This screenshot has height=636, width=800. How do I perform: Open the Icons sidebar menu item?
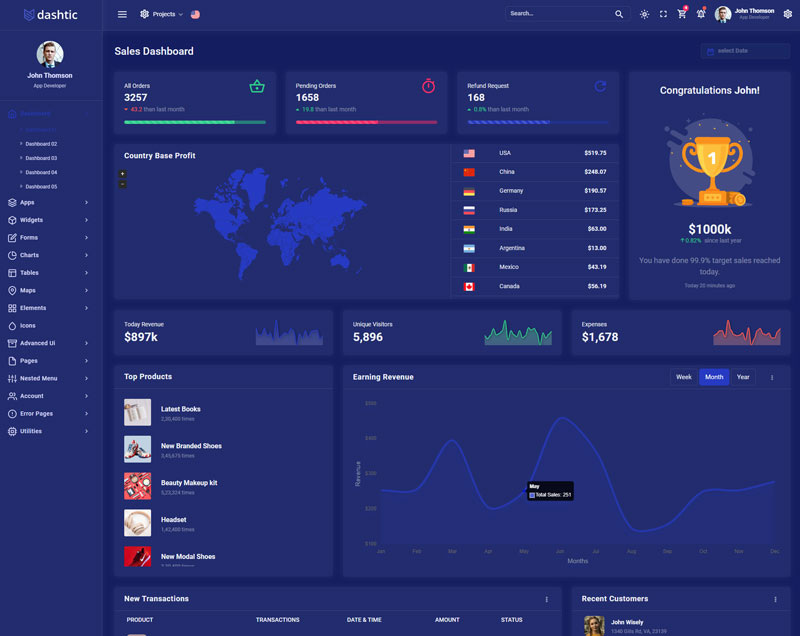pyautogui.click(x=27, y=325)
